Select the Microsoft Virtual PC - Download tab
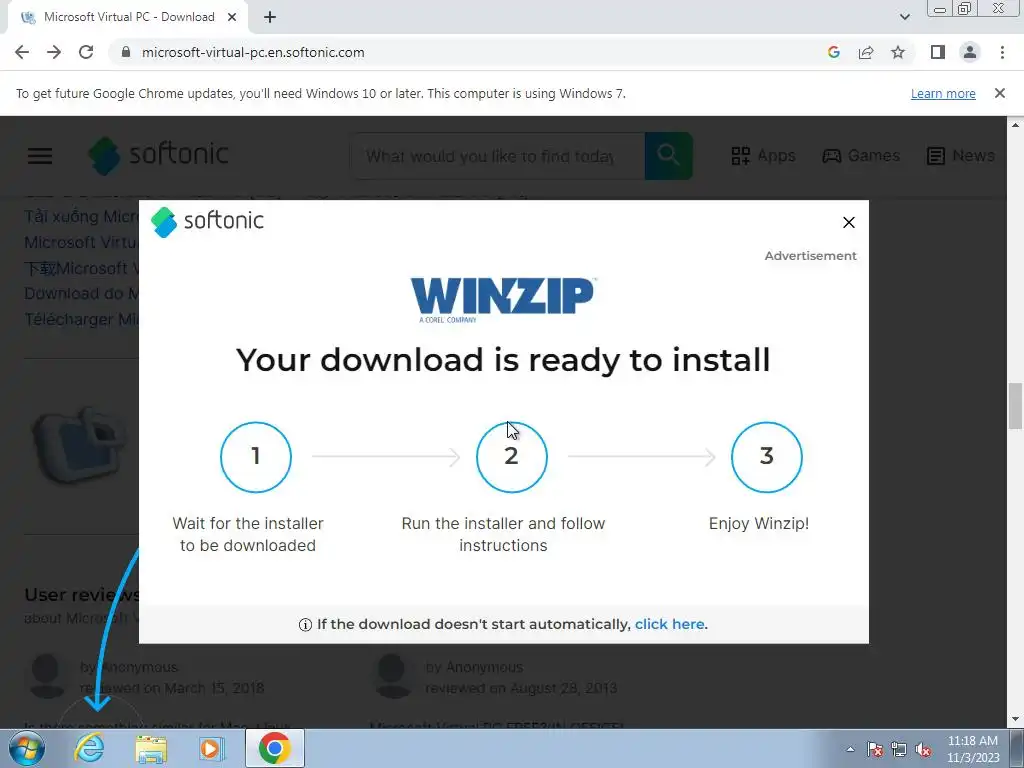The width and height of the screenshot is (1024, 768). point(128,18)
